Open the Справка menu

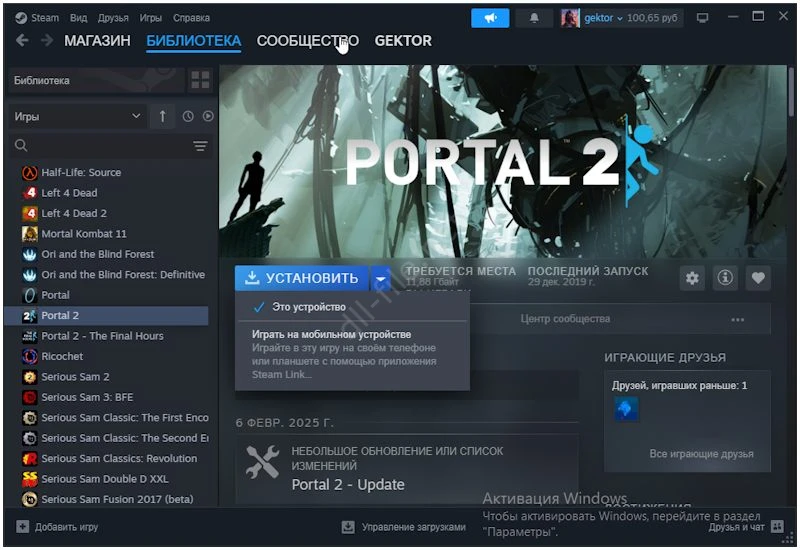tap(191, 18)
